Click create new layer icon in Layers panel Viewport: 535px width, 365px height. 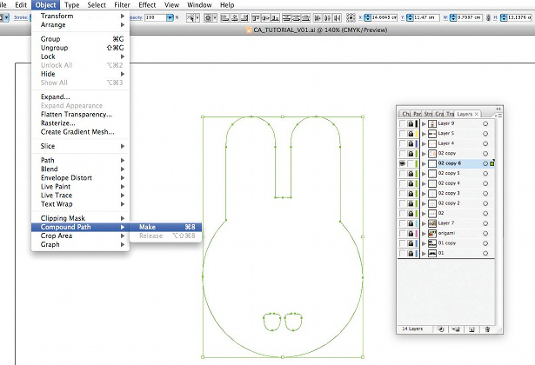472,329
